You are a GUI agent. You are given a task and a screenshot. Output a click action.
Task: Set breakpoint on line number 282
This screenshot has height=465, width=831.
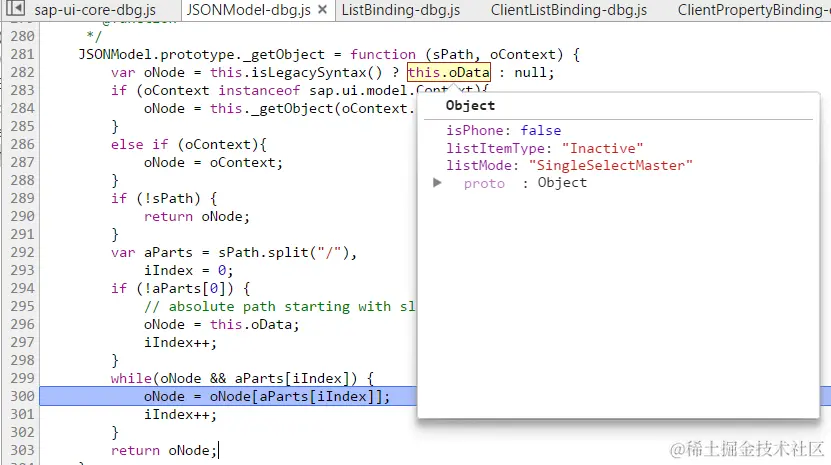pos(22,73)
